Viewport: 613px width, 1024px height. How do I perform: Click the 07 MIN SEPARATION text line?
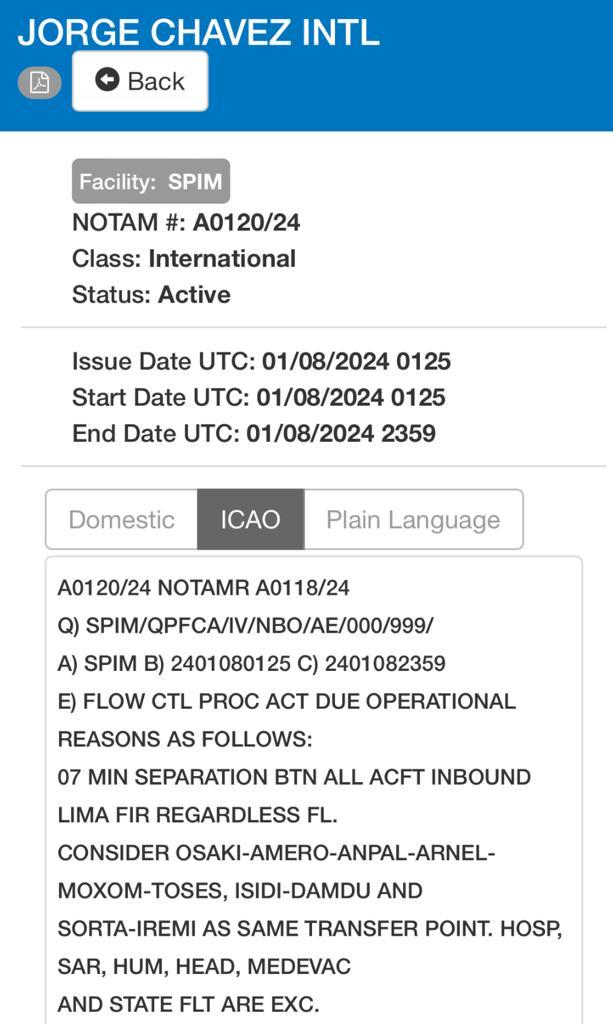tap(294, 777)
